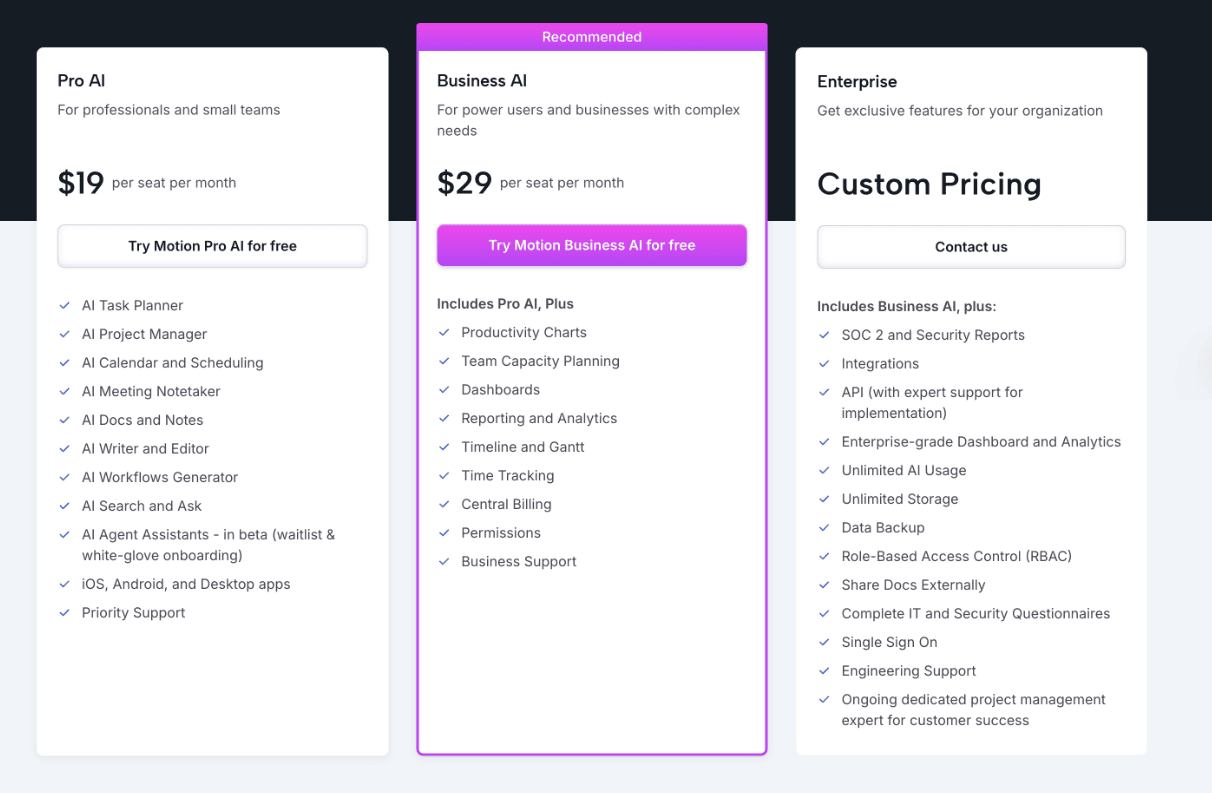Click the checkmark icon beside Business Support
This screenshot has width=1212, height=793.
(445, 562)
